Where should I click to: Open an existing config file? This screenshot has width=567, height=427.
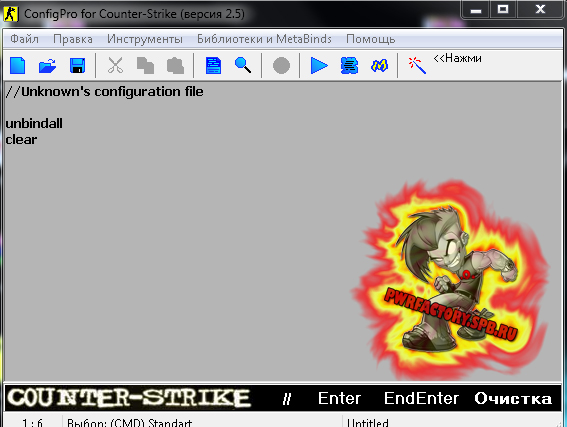pyautogui.click(x=47, y=66)
